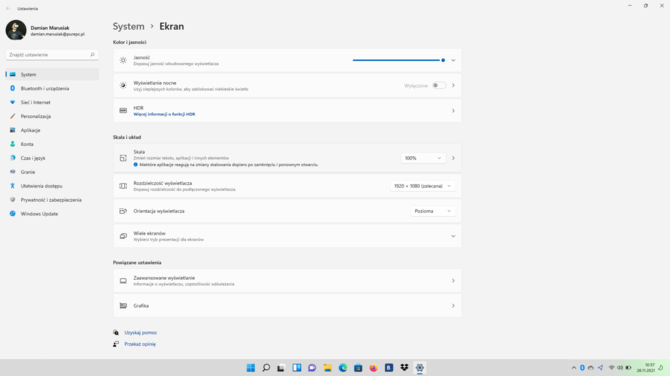
Task: Click the Orientacja wyświetlacza icon
Action: click(x=123, y=211)
